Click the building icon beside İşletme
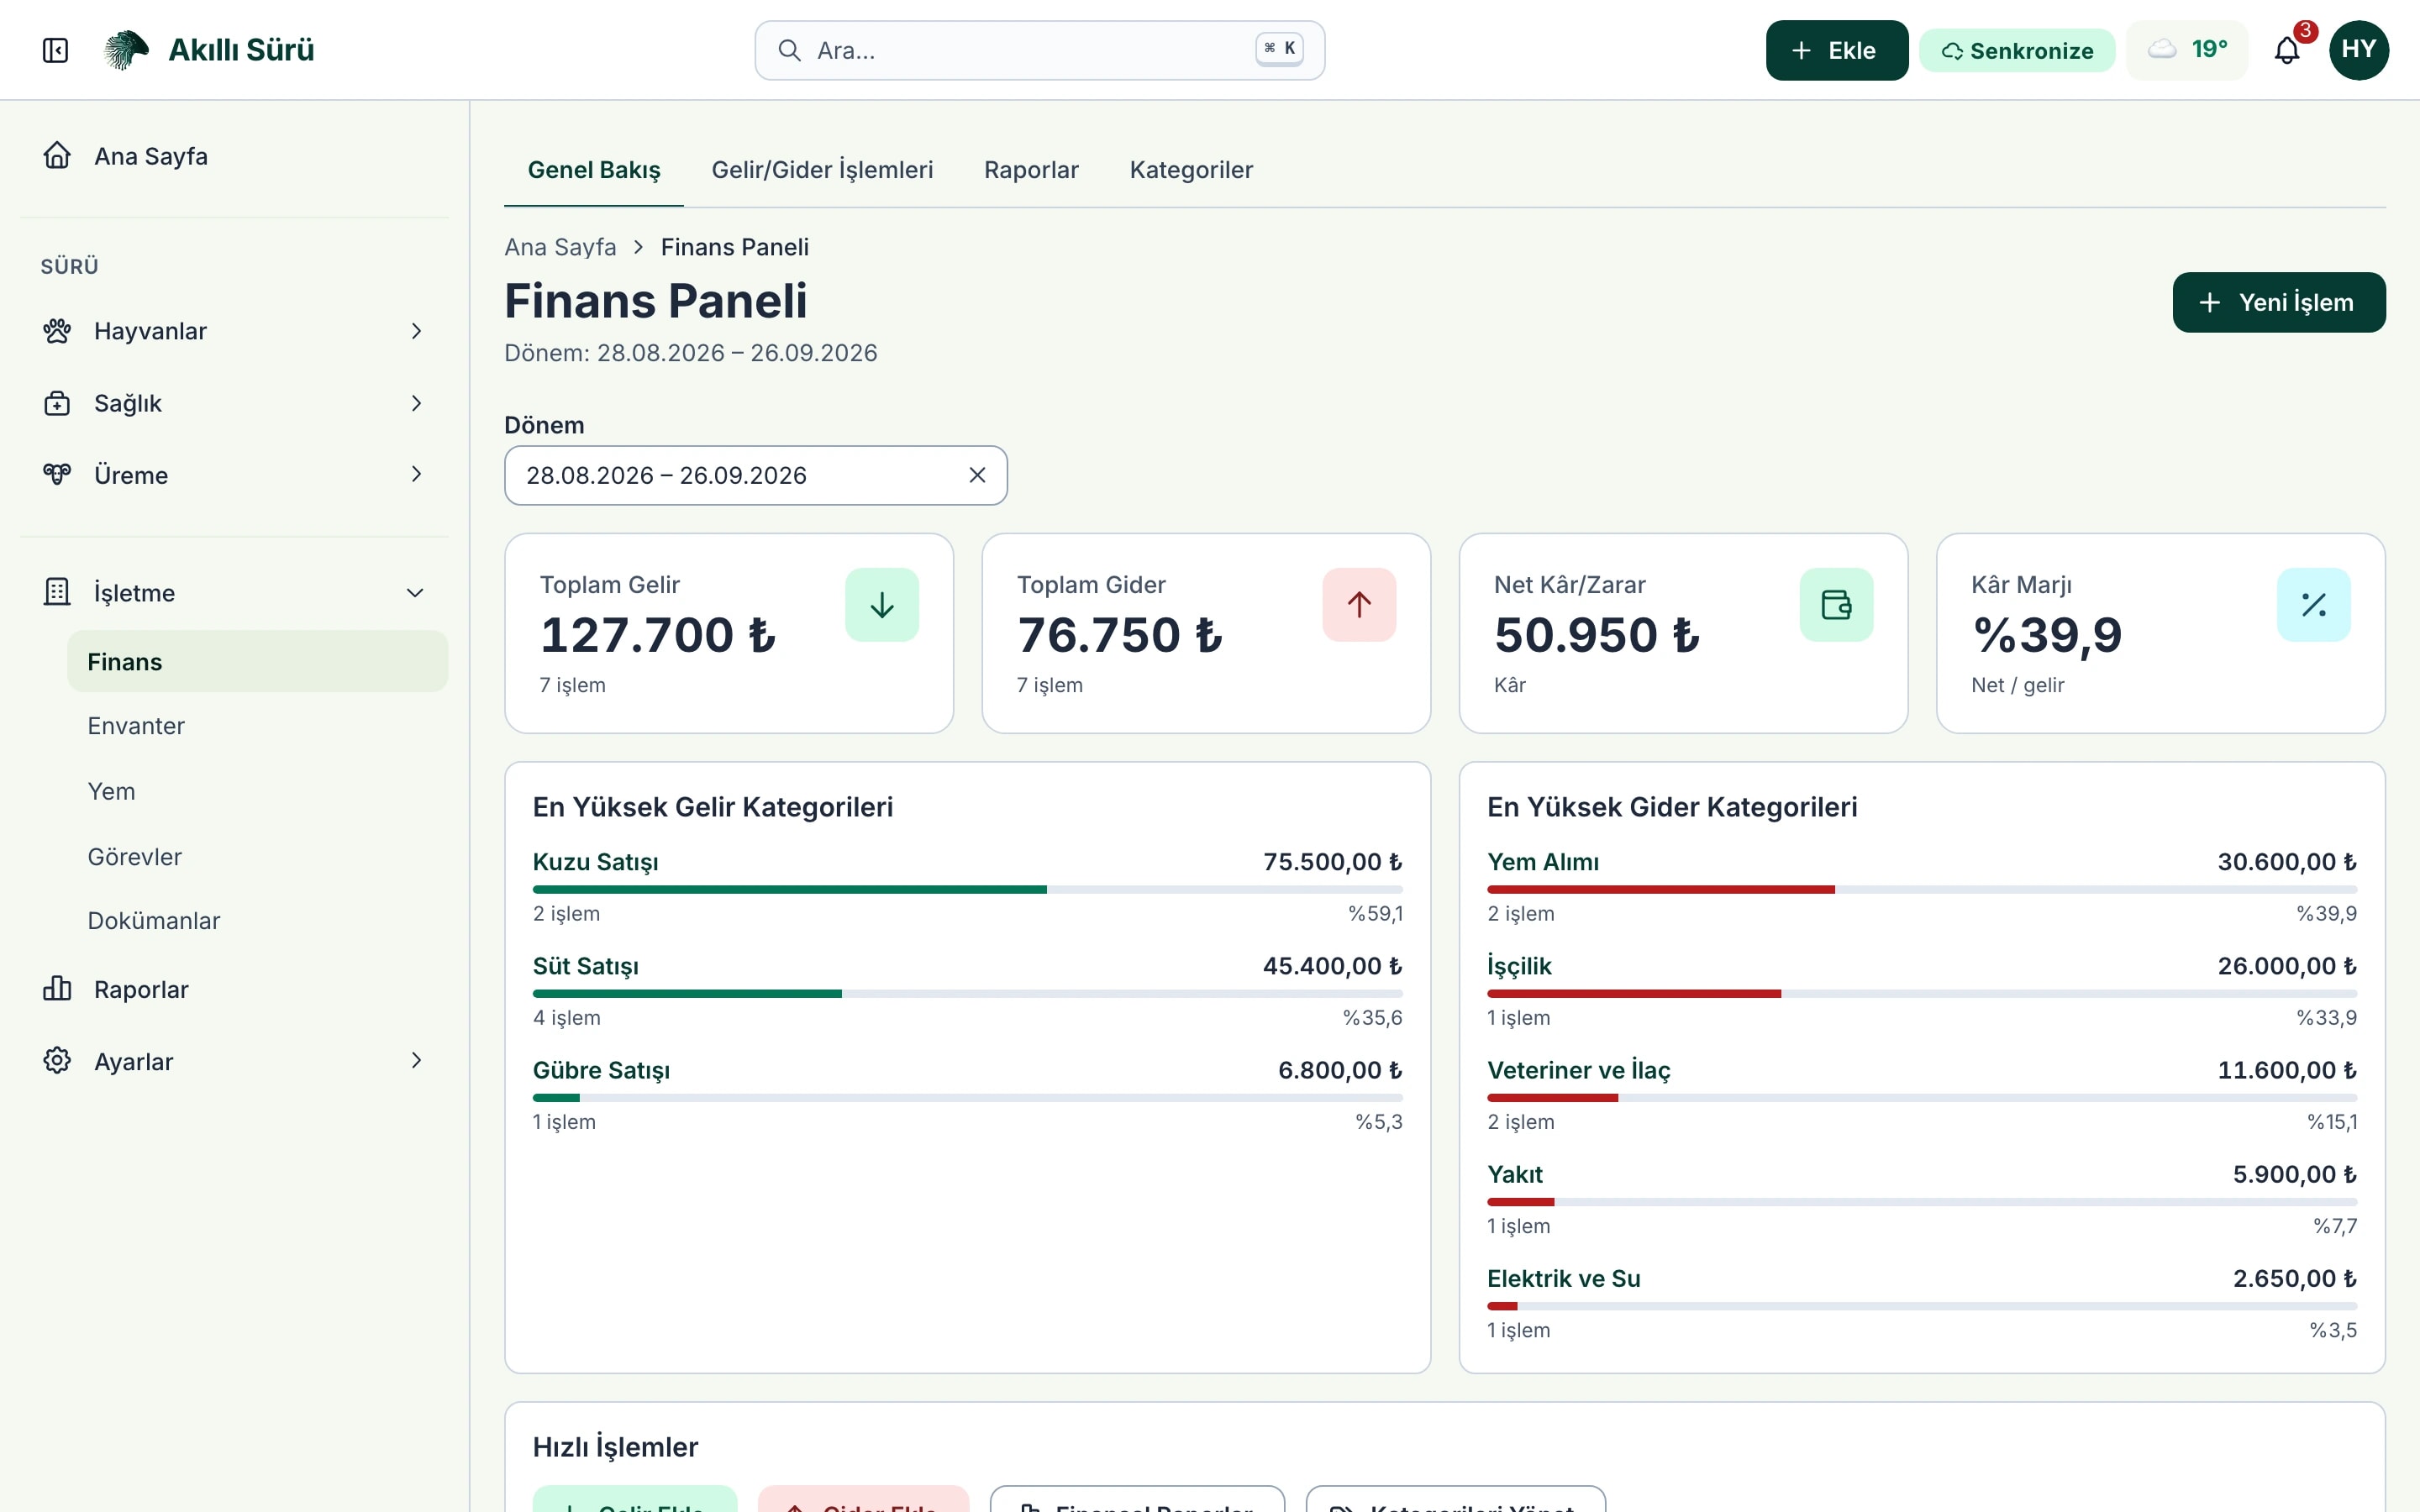The image size is (2420, 1512). (x=57, y=592)
